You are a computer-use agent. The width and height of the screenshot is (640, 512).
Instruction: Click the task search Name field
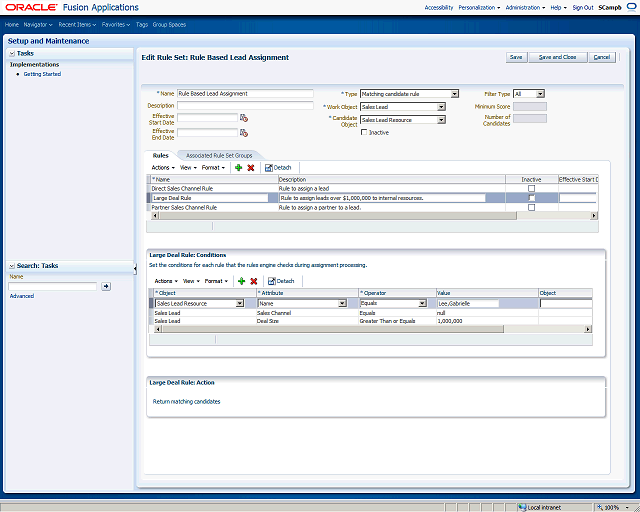(x=53, y=286)
